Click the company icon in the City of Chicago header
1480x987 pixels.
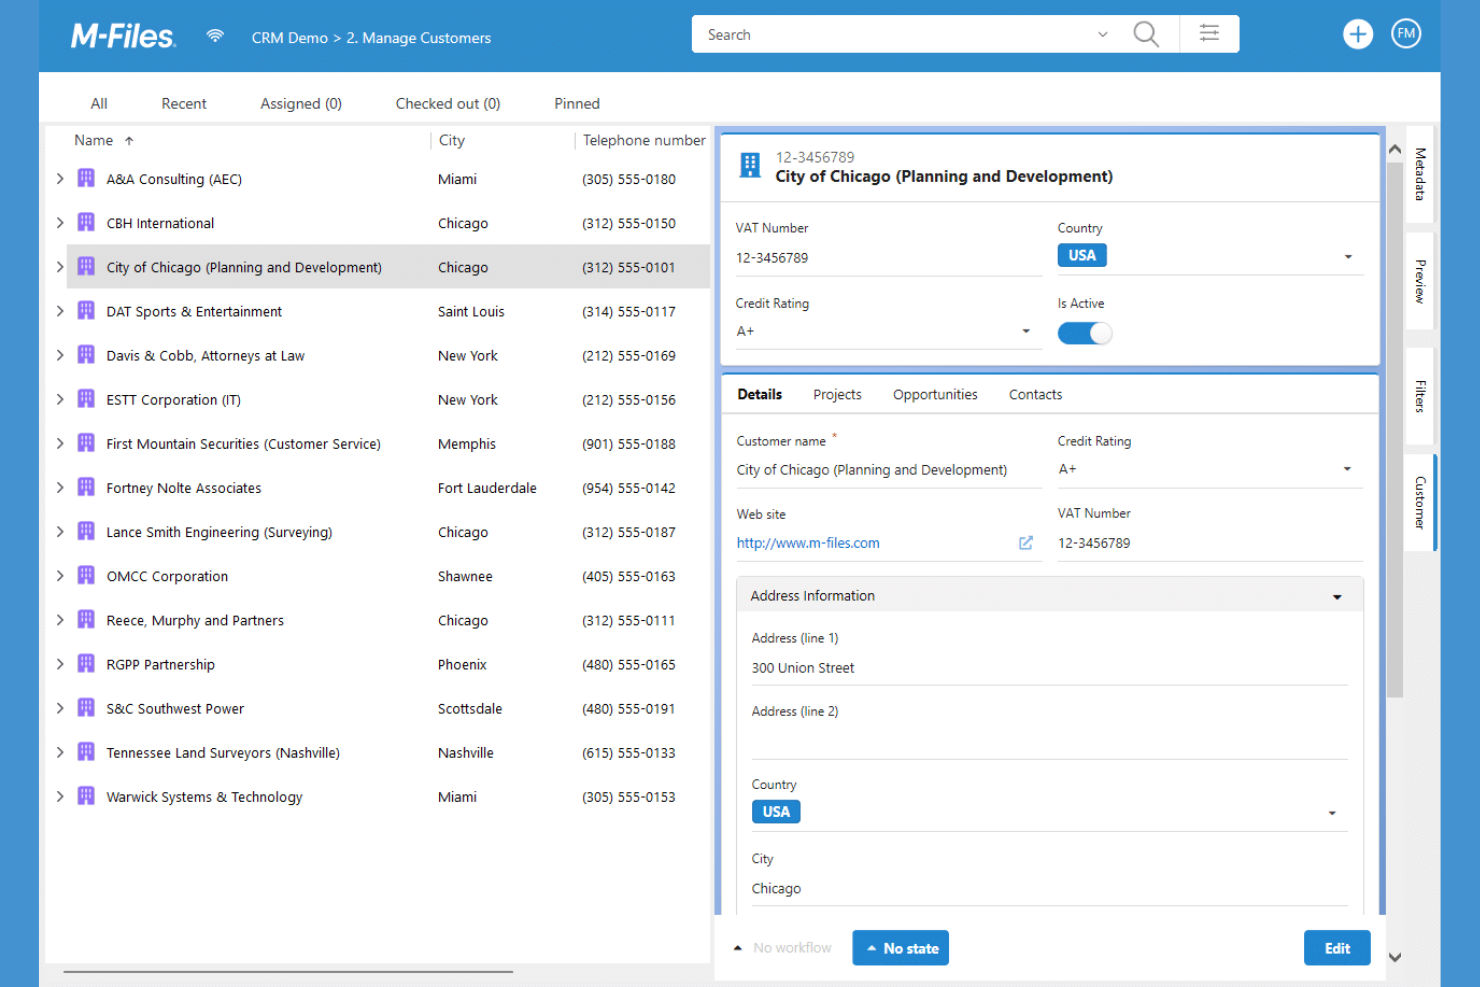point(750,165)
